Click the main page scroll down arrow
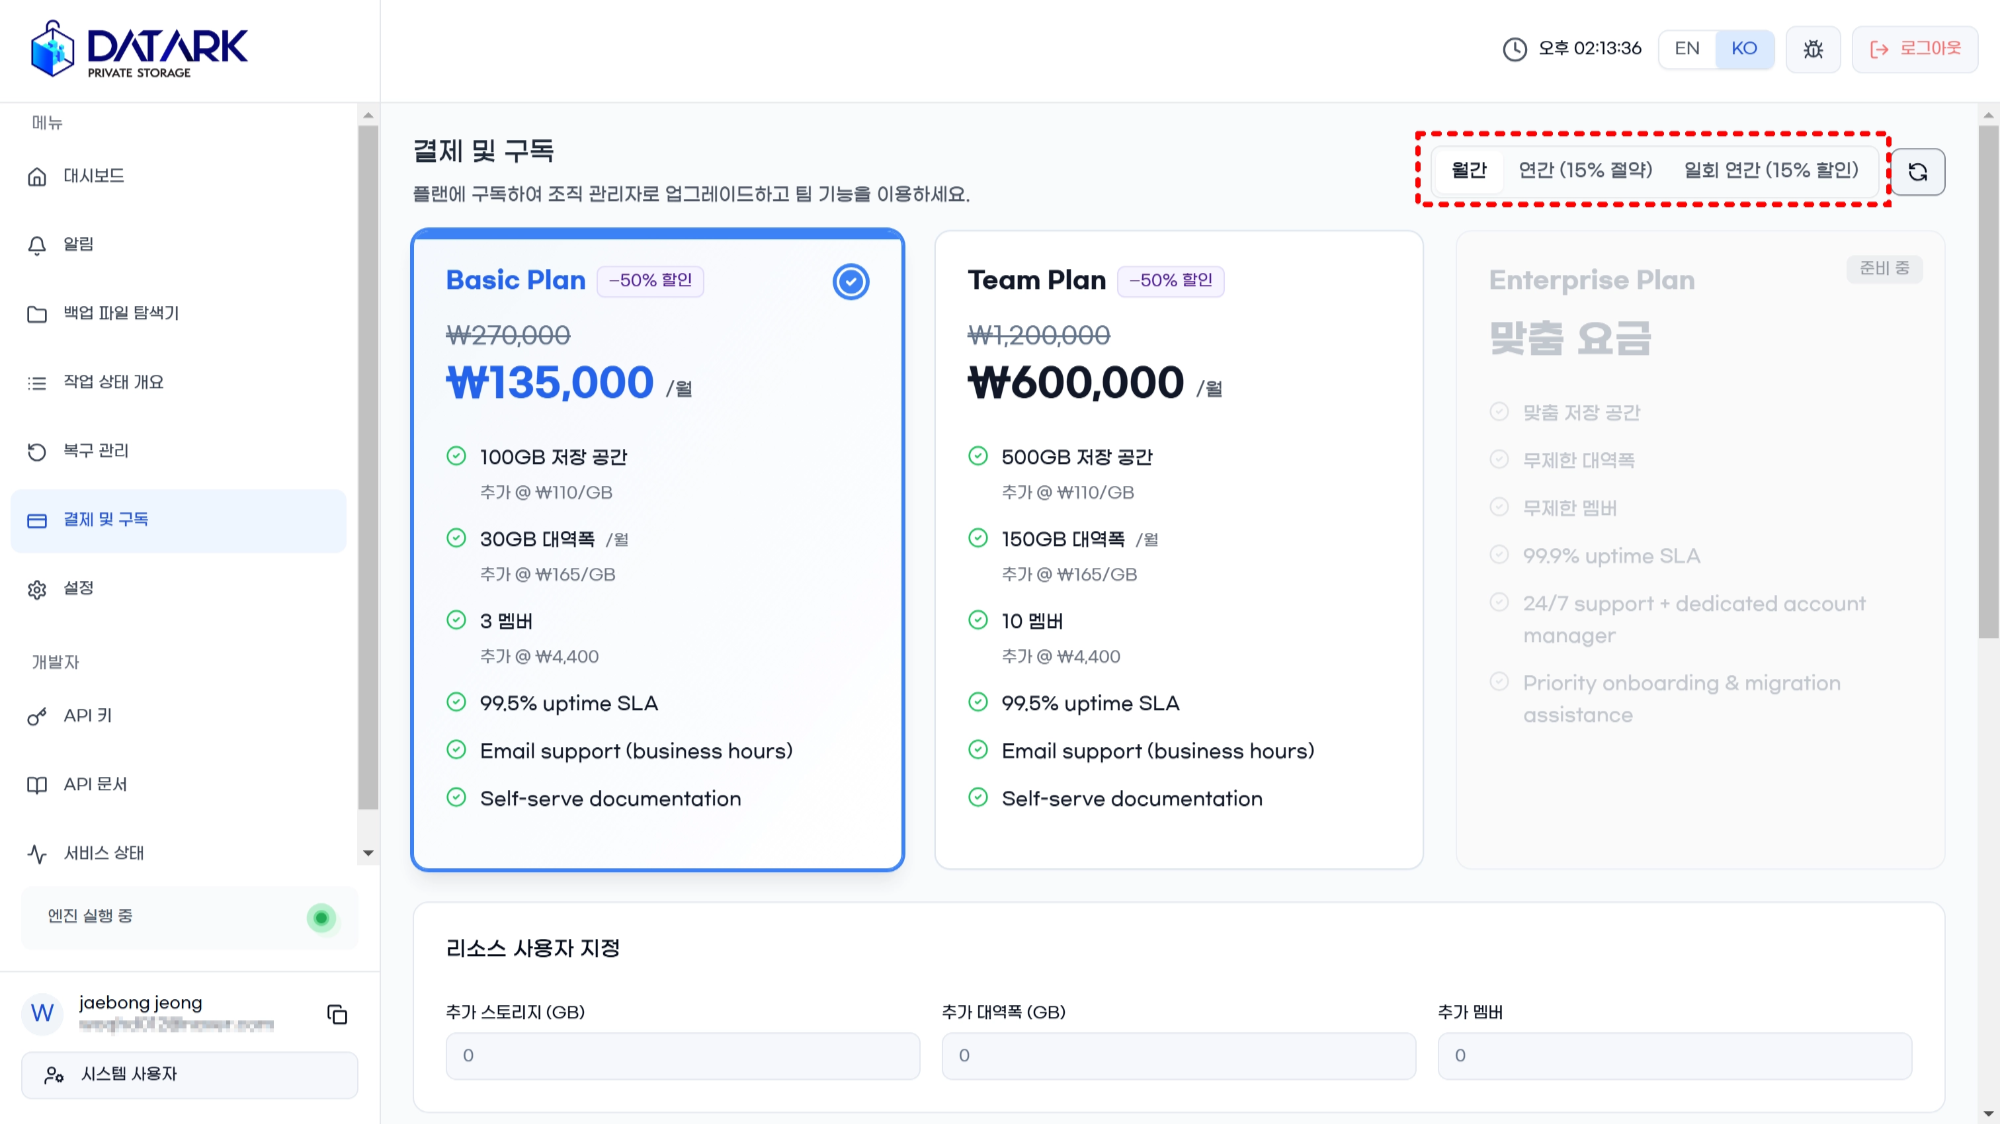2000x1124 pixels. tap(1989, 1113)
